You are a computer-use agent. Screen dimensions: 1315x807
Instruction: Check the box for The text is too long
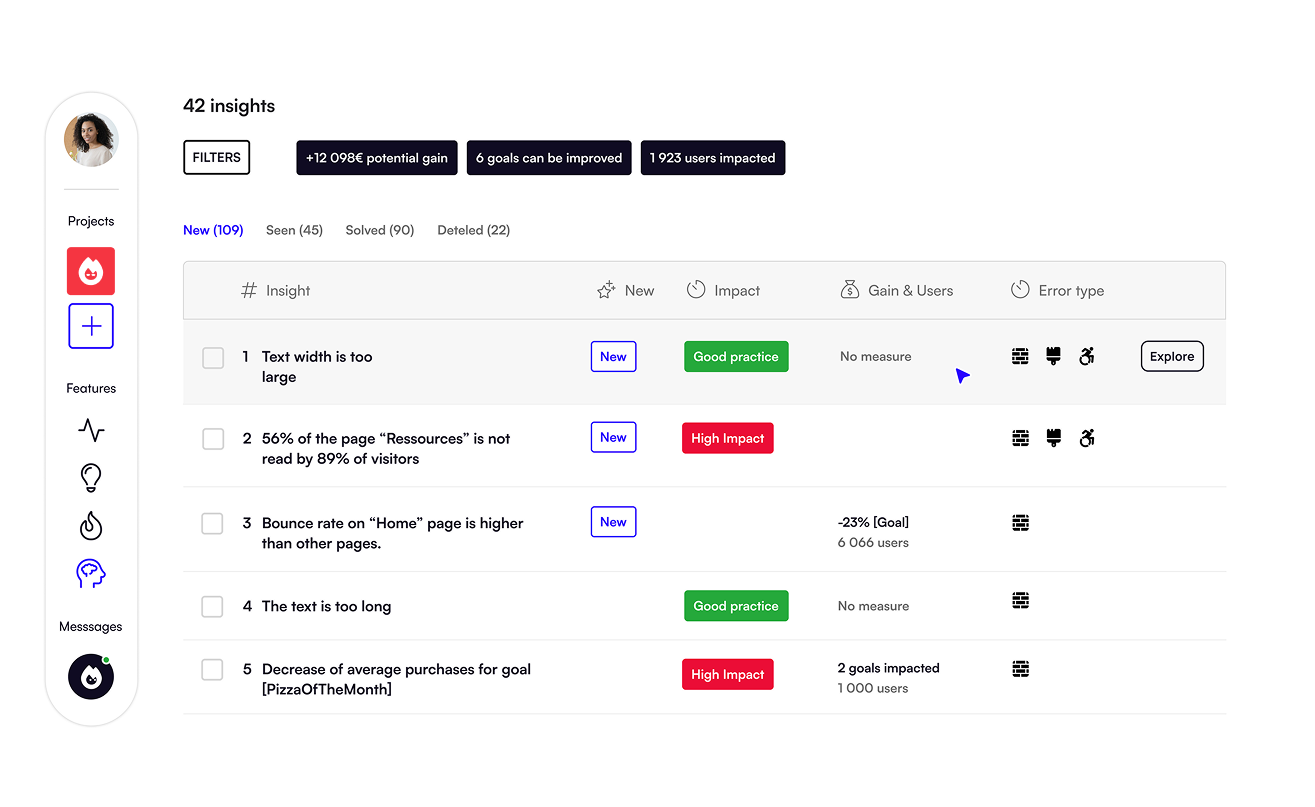212,607
